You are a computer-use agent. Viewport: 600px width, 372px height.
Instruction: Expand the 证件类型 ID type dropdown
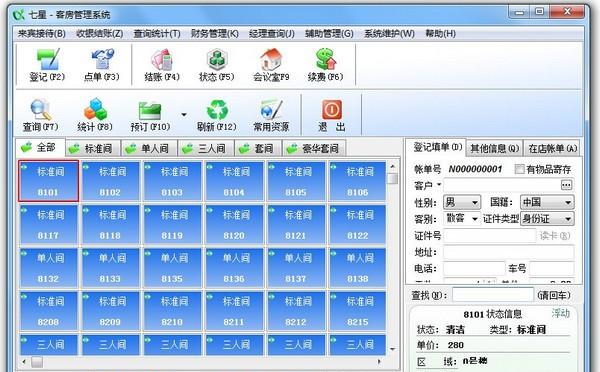coord(568,219)
